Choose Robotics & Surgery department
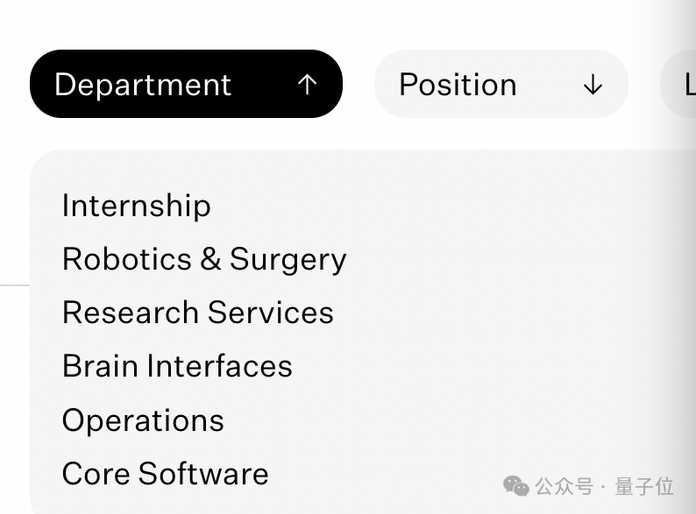This screenshot has height=514, width=696. [204, 259]
